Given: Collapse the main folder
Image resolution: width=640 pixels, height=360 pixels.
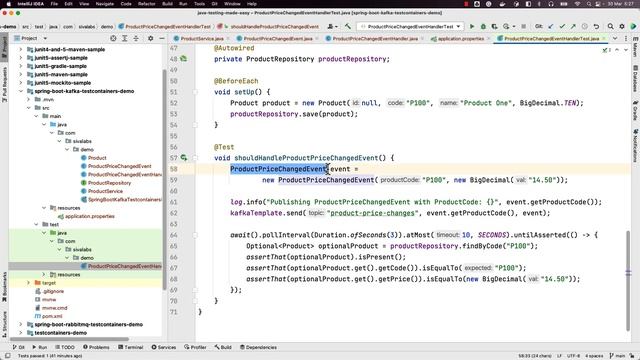Looking at the screenshot, I should click(x=36, y=116).
